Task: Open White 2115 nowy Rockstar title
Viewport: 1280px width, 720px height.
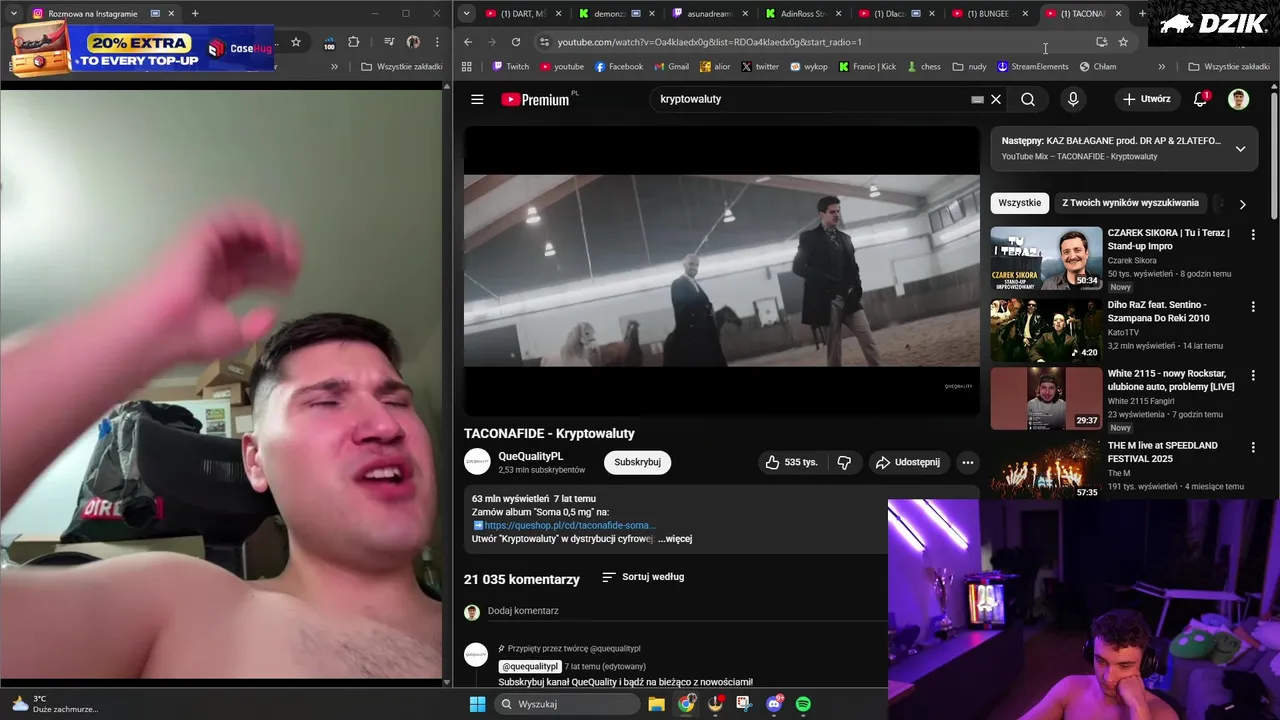Action: [1170, 380]
